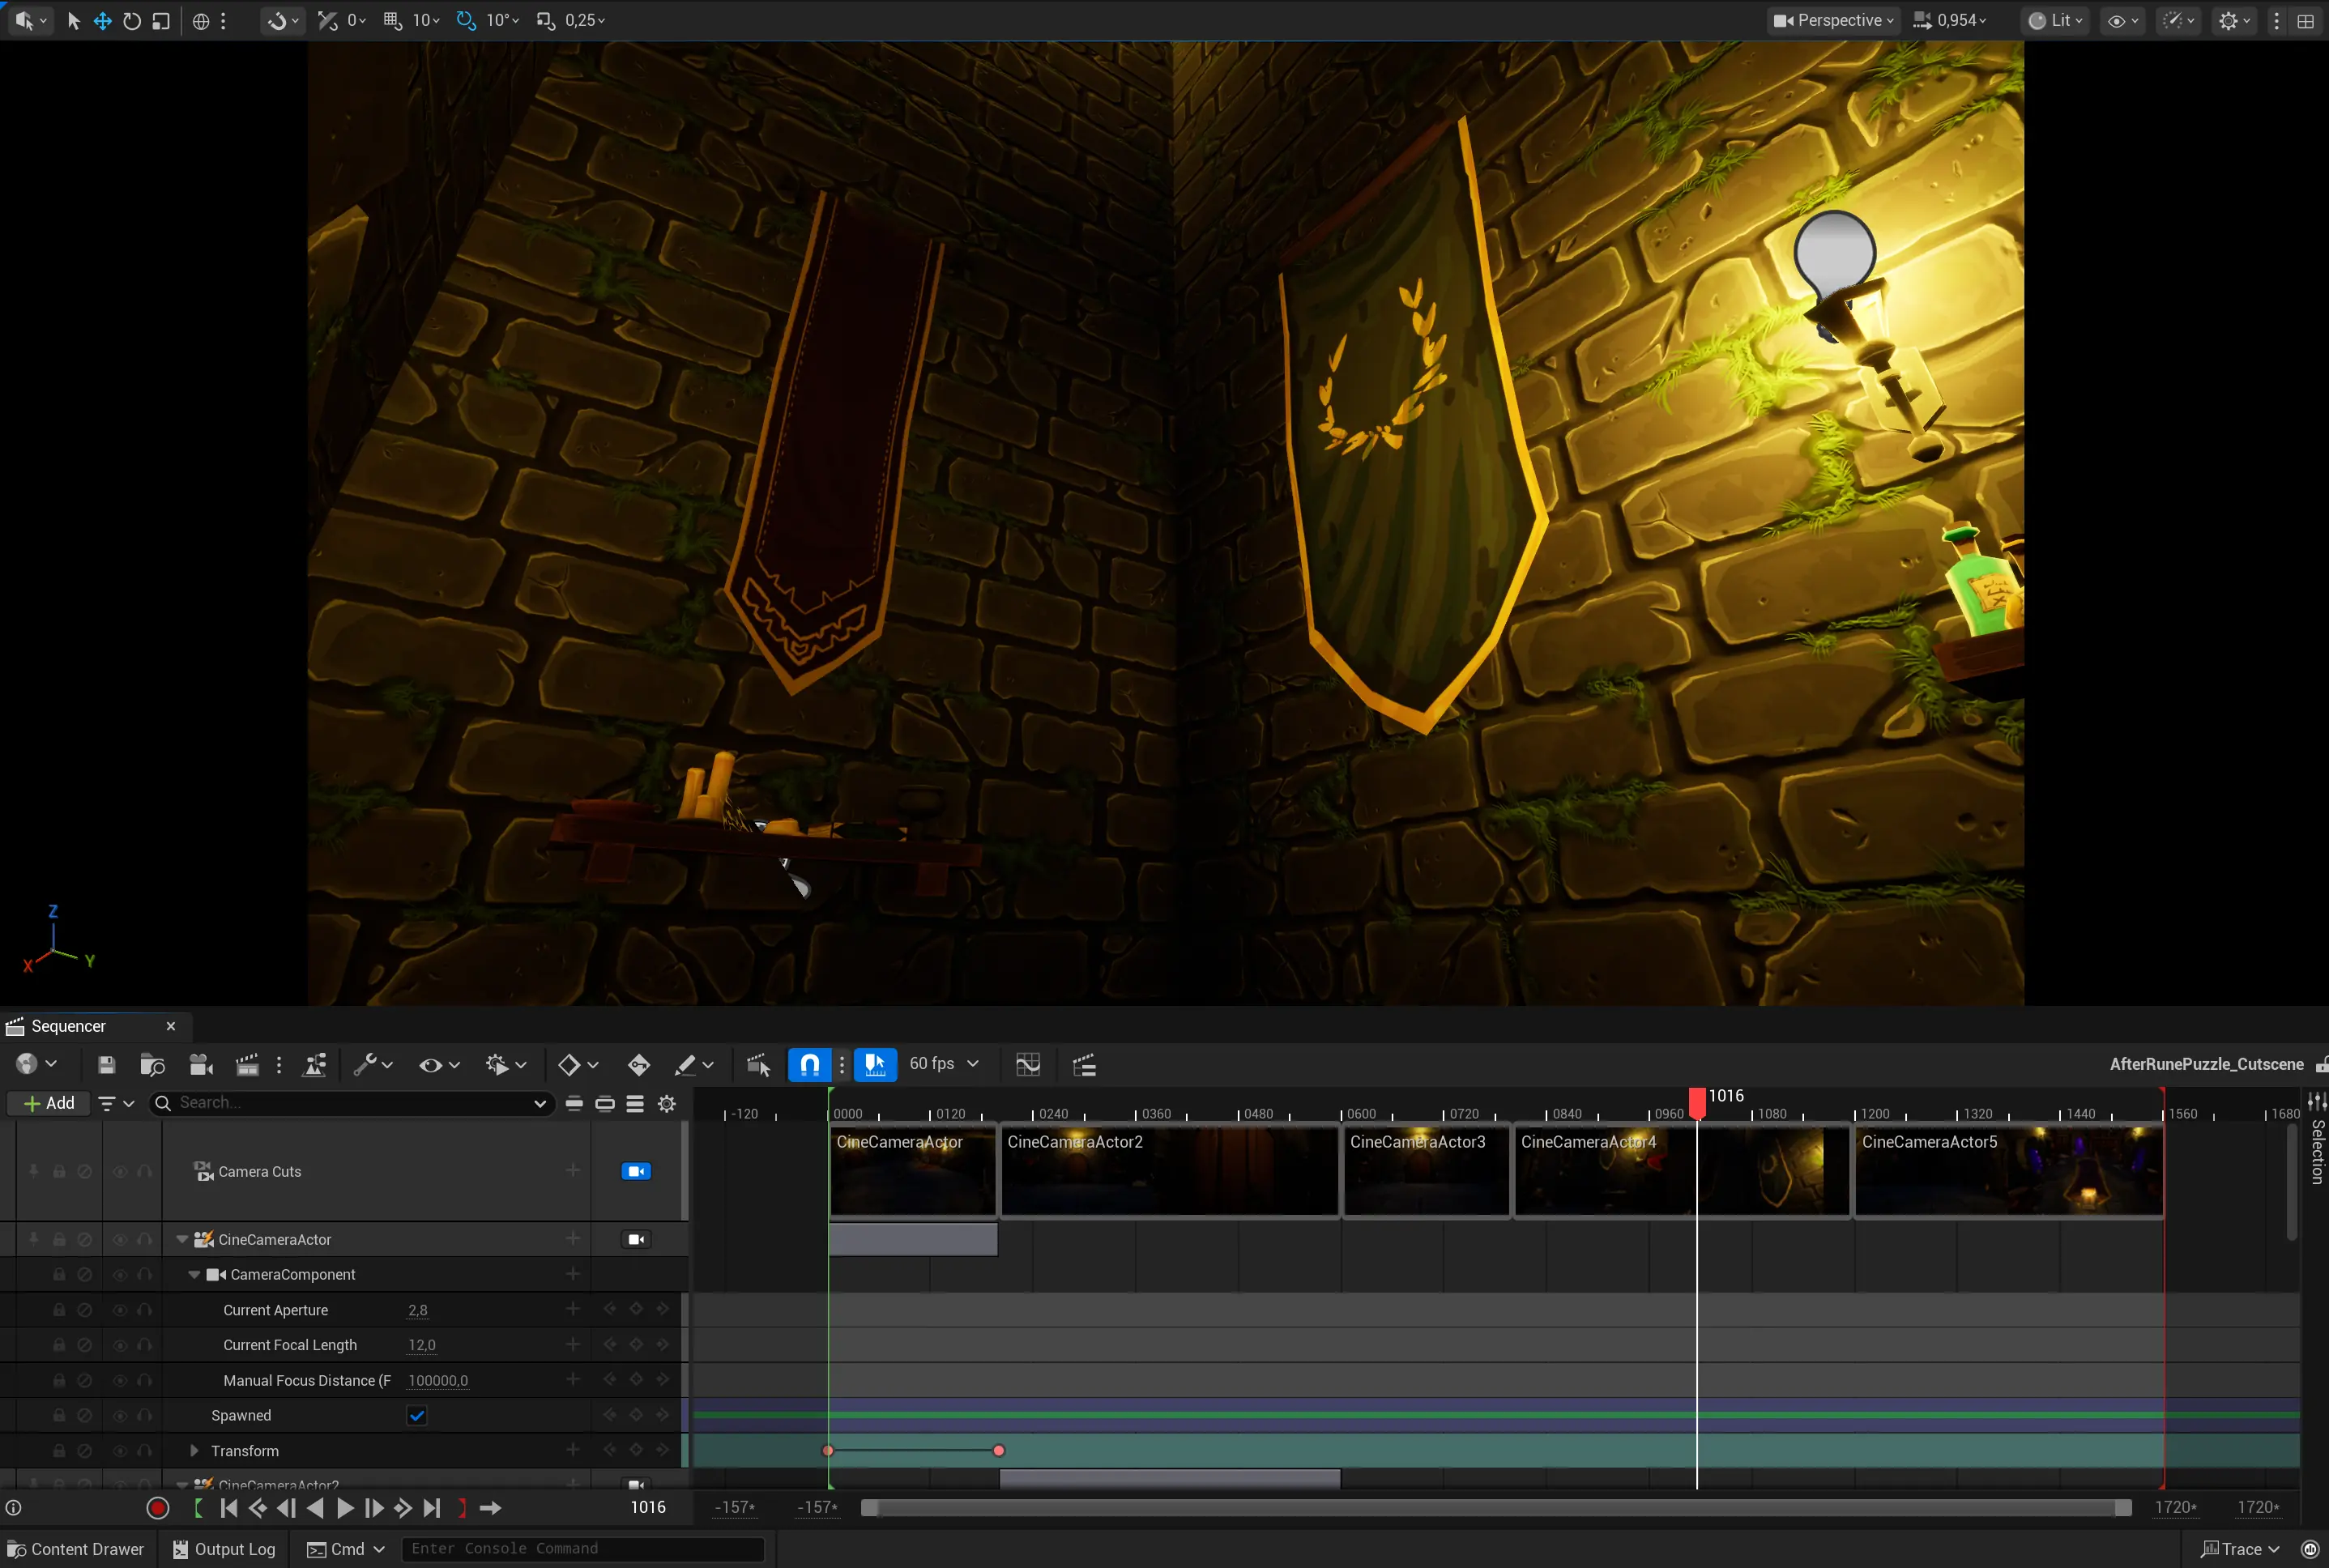Create a new camera with the camera icon
The width and height of the screenshot is (2329, 1568).
(201, 1064)
